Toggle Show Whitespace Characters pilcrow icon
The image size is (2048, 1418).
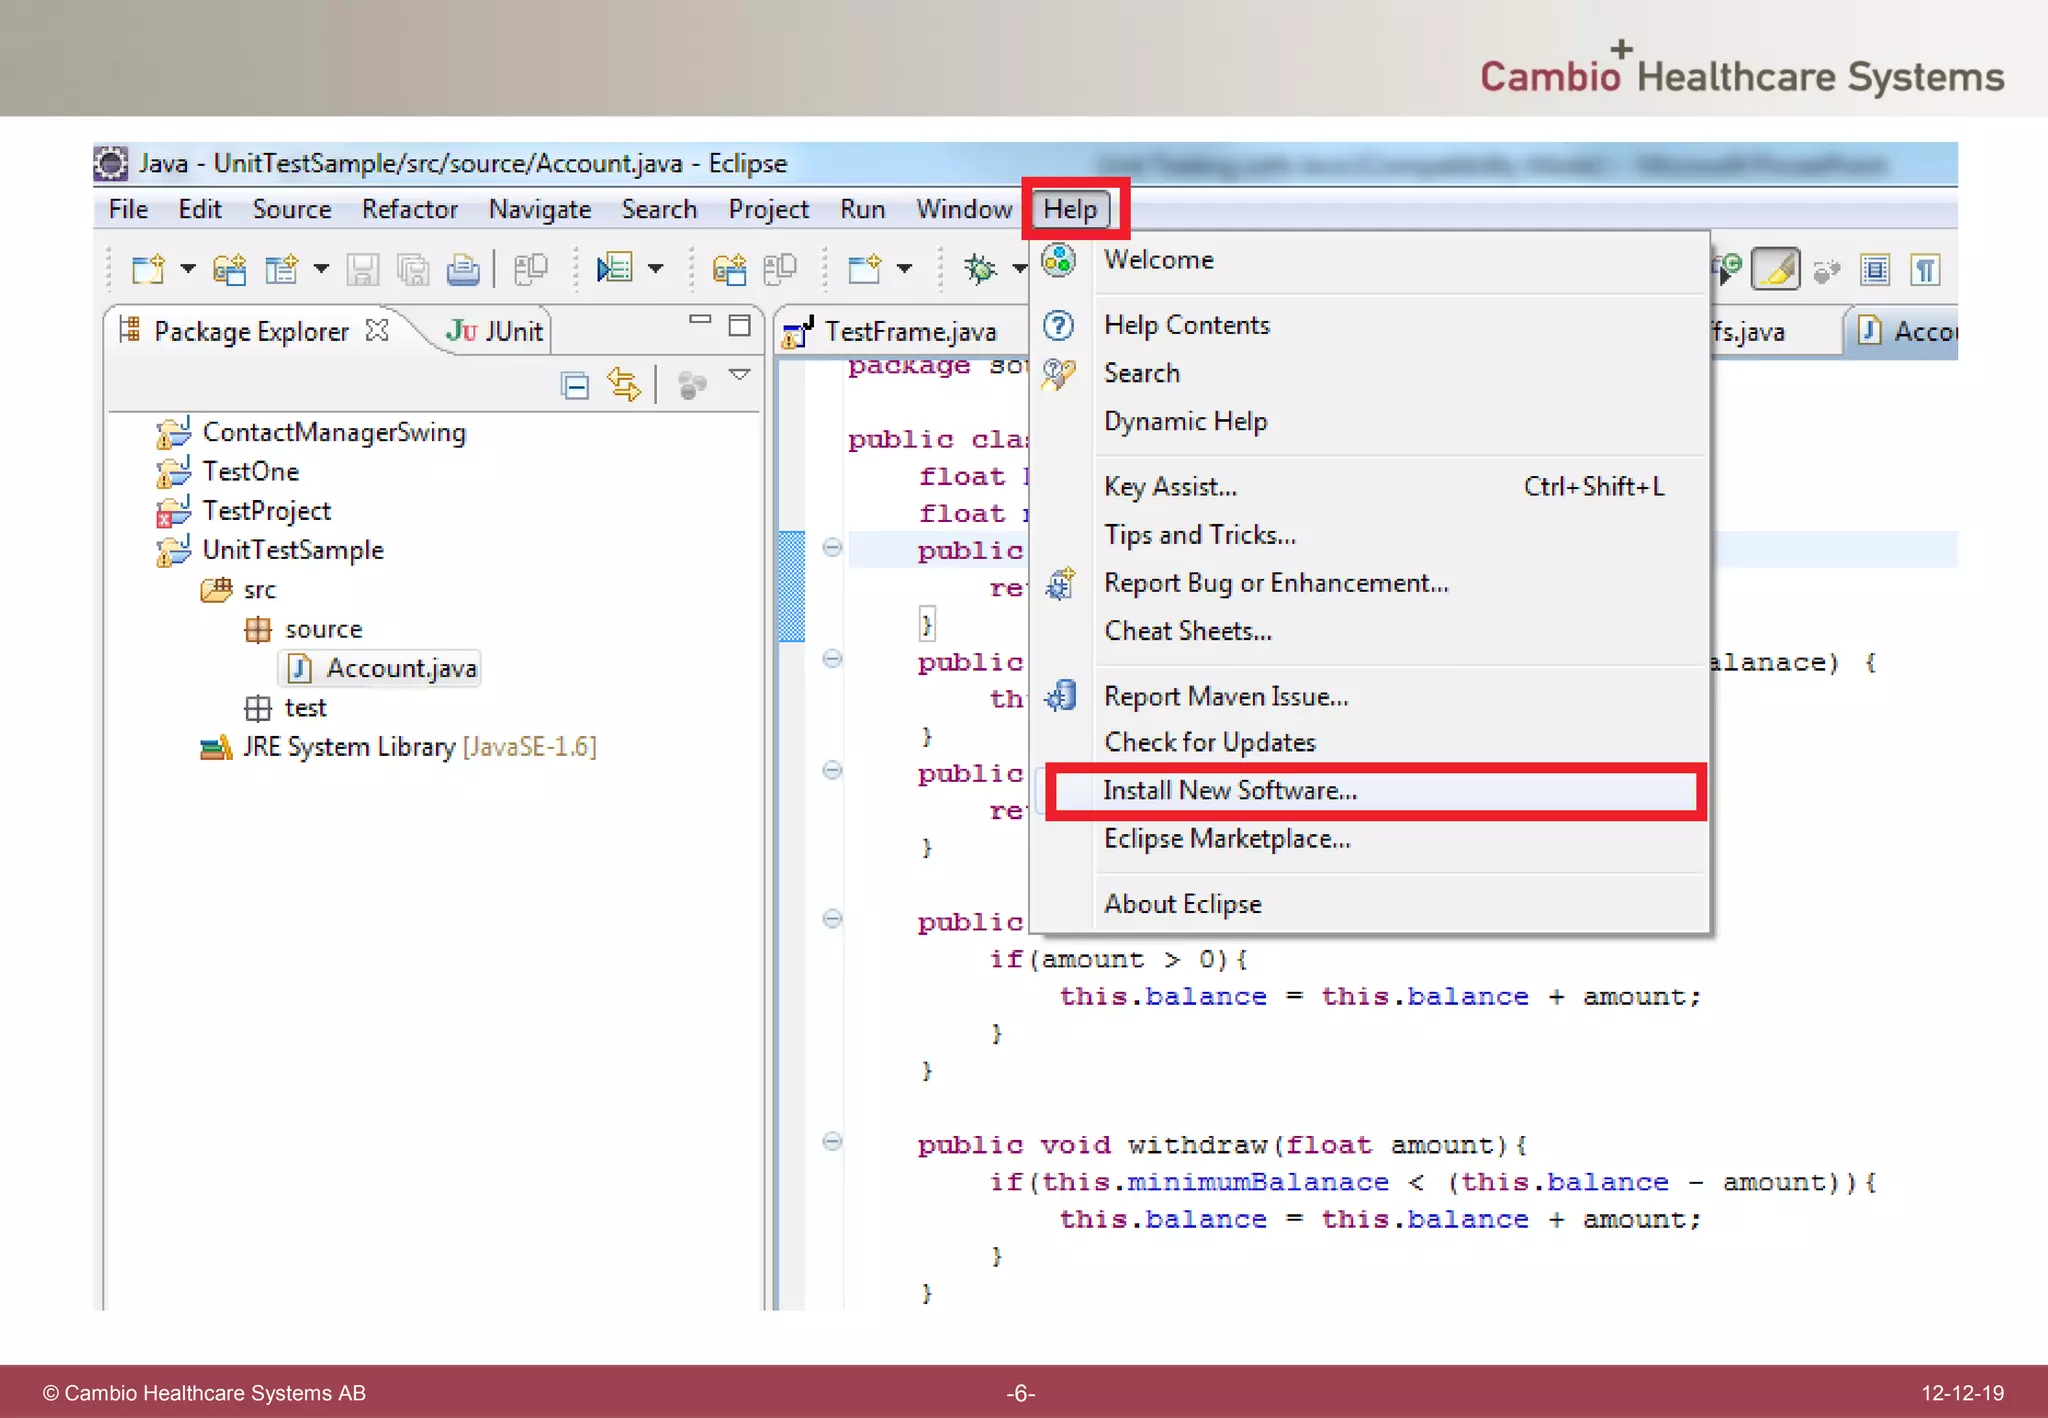1924,269
